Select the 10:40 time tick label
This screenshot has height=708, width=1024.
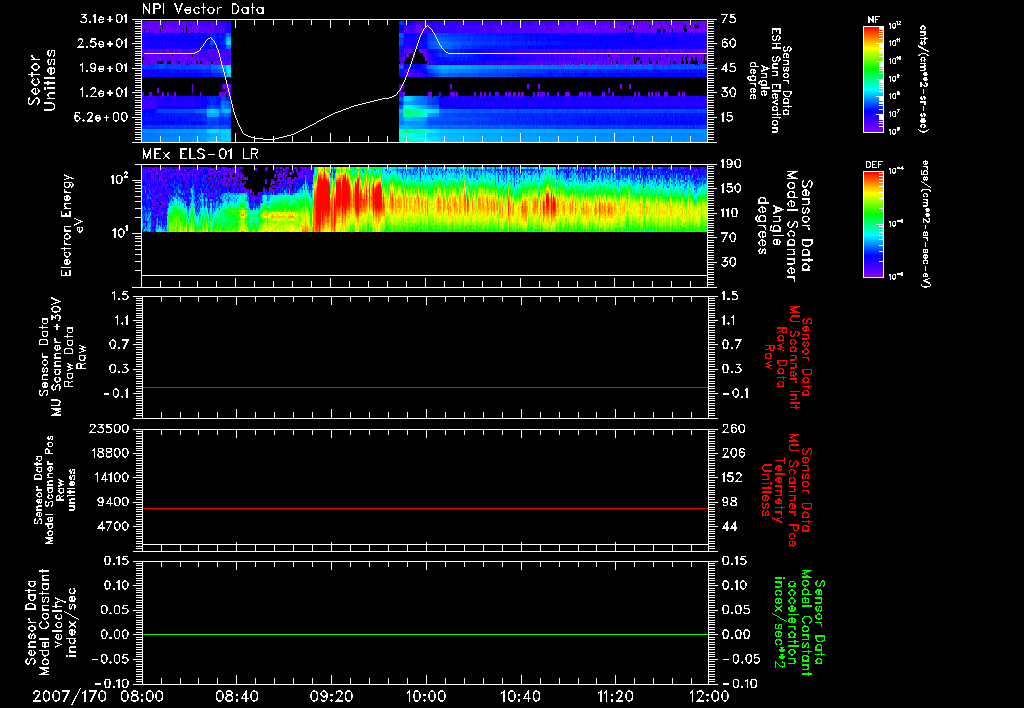(x=520, y=696)
